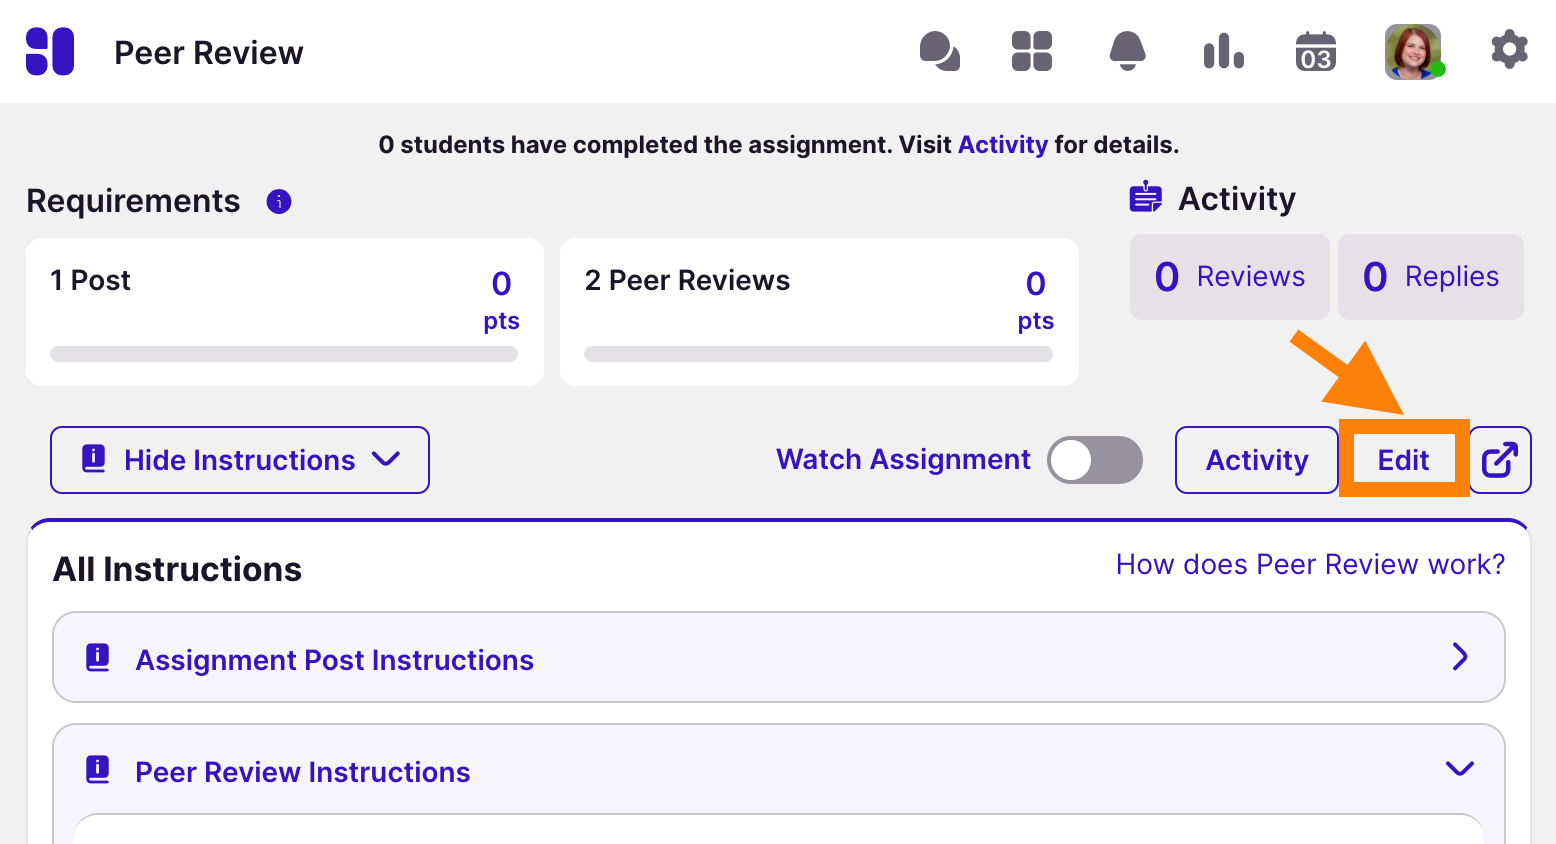1556x844 pixels.
Task: Open the notifications bell
Action: (x=1127, y=51)
